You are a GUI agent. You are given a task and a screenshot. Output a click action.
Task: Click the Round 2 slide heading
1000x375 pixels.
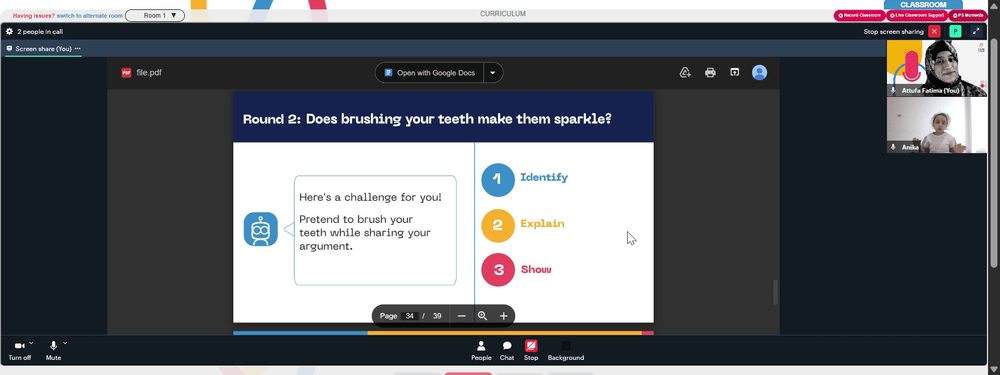point(427,119)
